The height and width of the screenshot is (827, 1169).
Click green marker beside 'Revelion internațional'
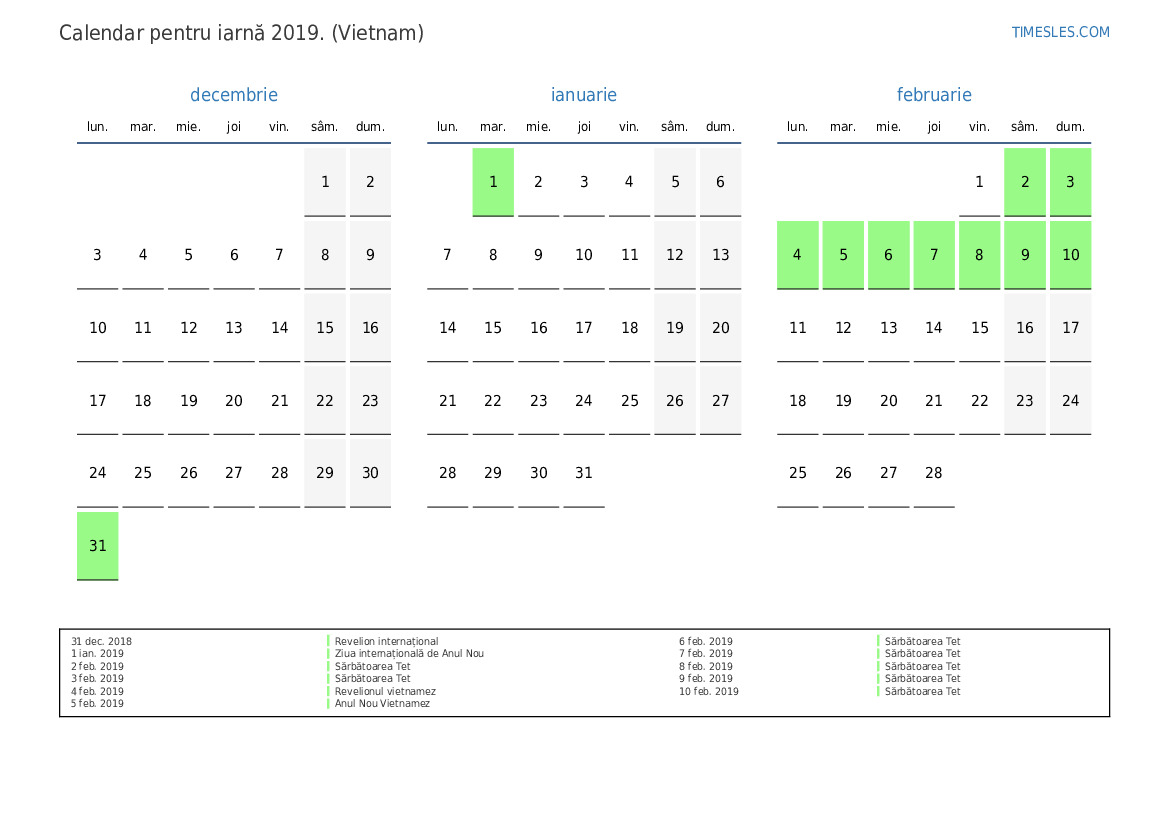328,641
